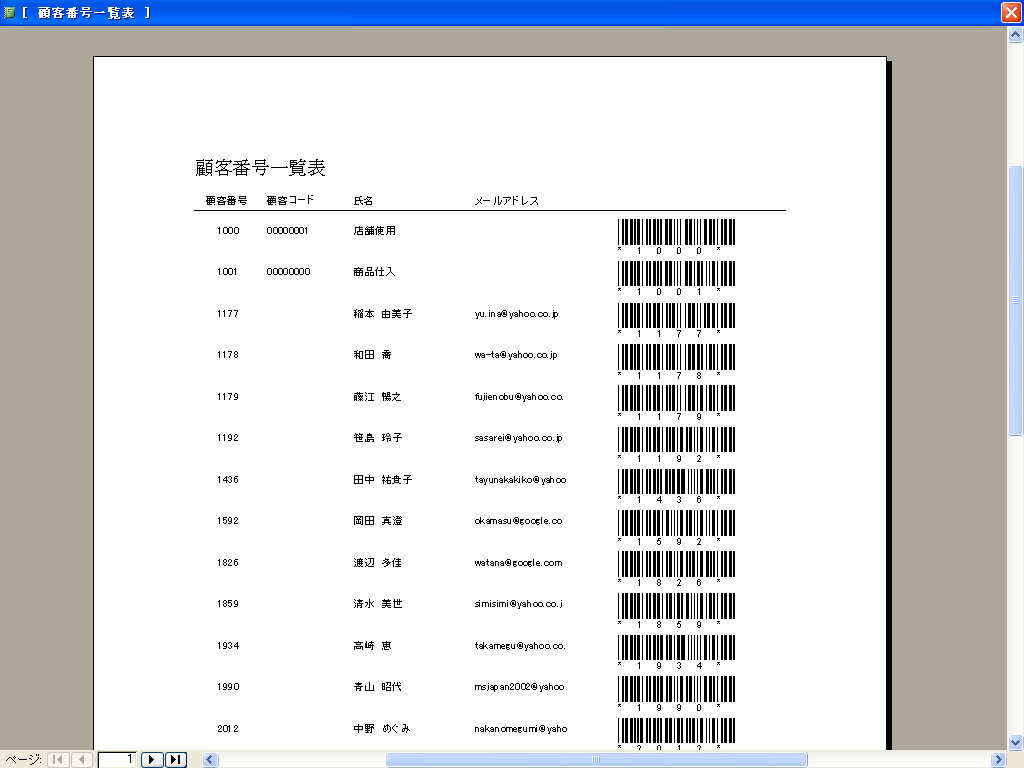This screenshot has width=1024, height=768.
Task: Select customer number 1001 in the number column
Action: coord(227,272)
